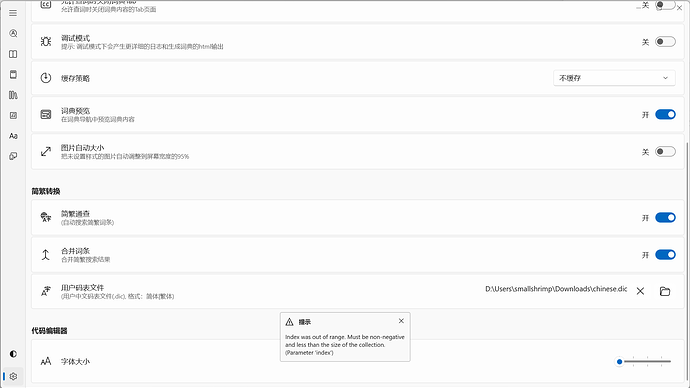
Task: Open the Aa font sidebar icon
Action: [13, 136]
